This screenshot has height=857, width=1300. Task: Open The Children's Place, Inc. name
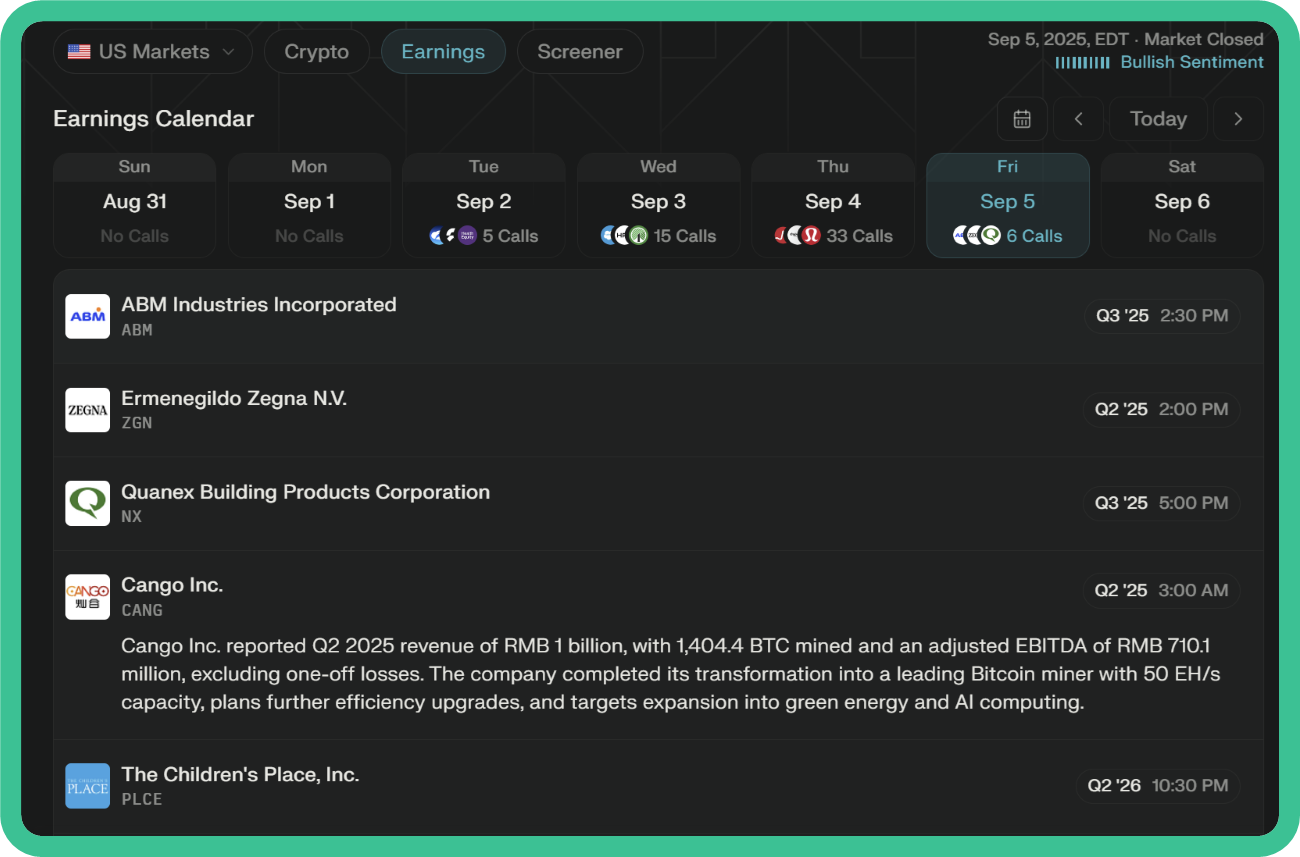coord(240,774)
